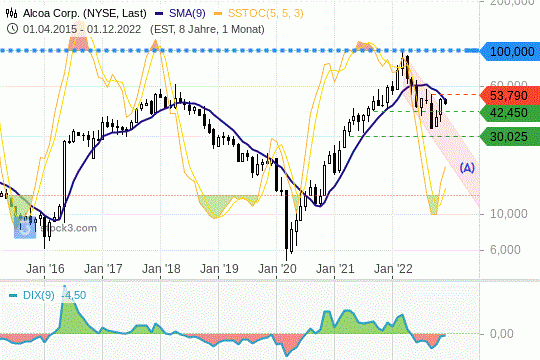The width and height of the screenshot is (540, 360).
Task: Click the 10,000 price axis label
Action: [509, 214]
